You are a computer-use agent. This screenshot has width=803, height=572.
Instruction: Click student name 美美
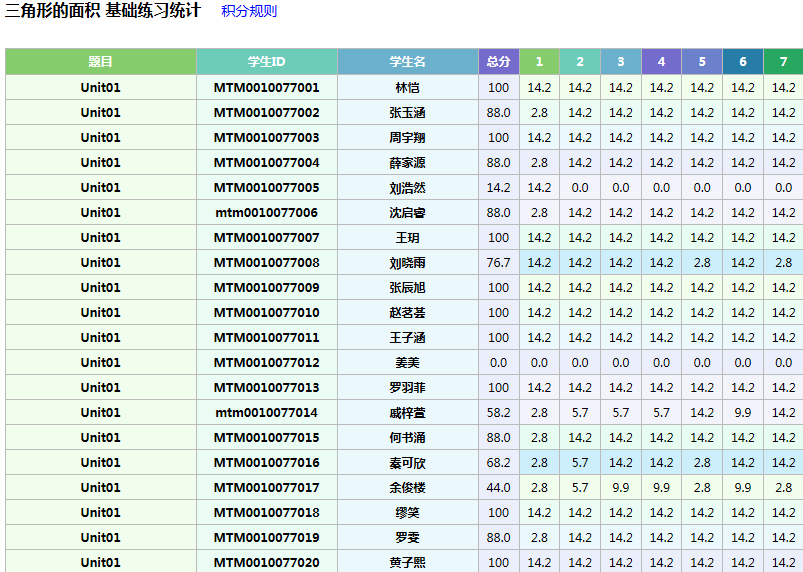click(408, 363)
